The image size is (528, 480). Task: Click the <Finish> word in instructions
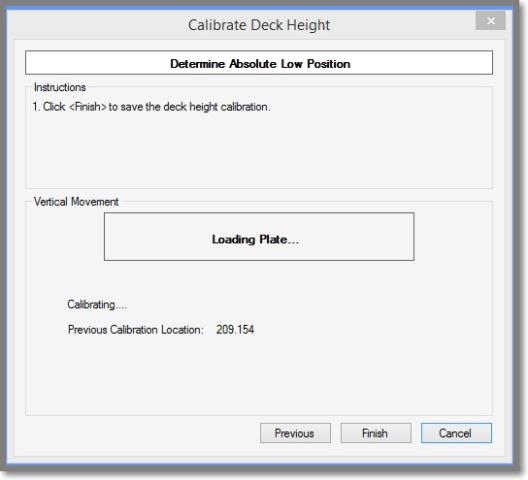point(88,107)
